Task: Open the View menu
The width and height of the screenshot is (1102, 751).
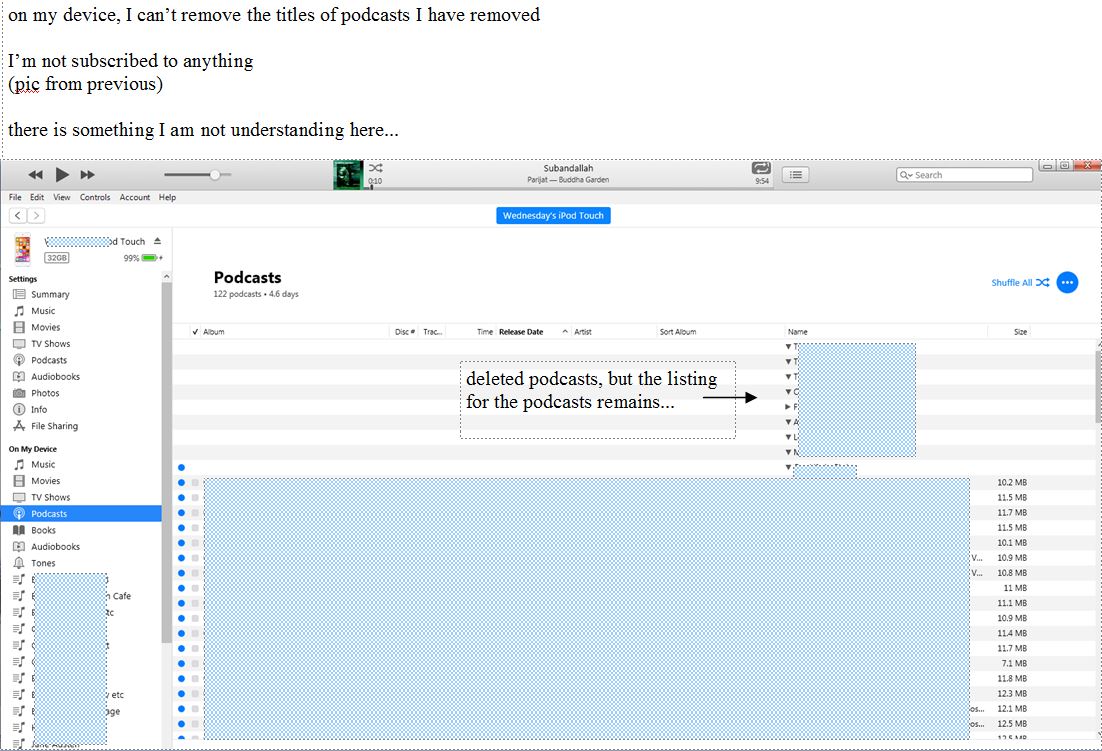Action: click(x=62, y=197)
